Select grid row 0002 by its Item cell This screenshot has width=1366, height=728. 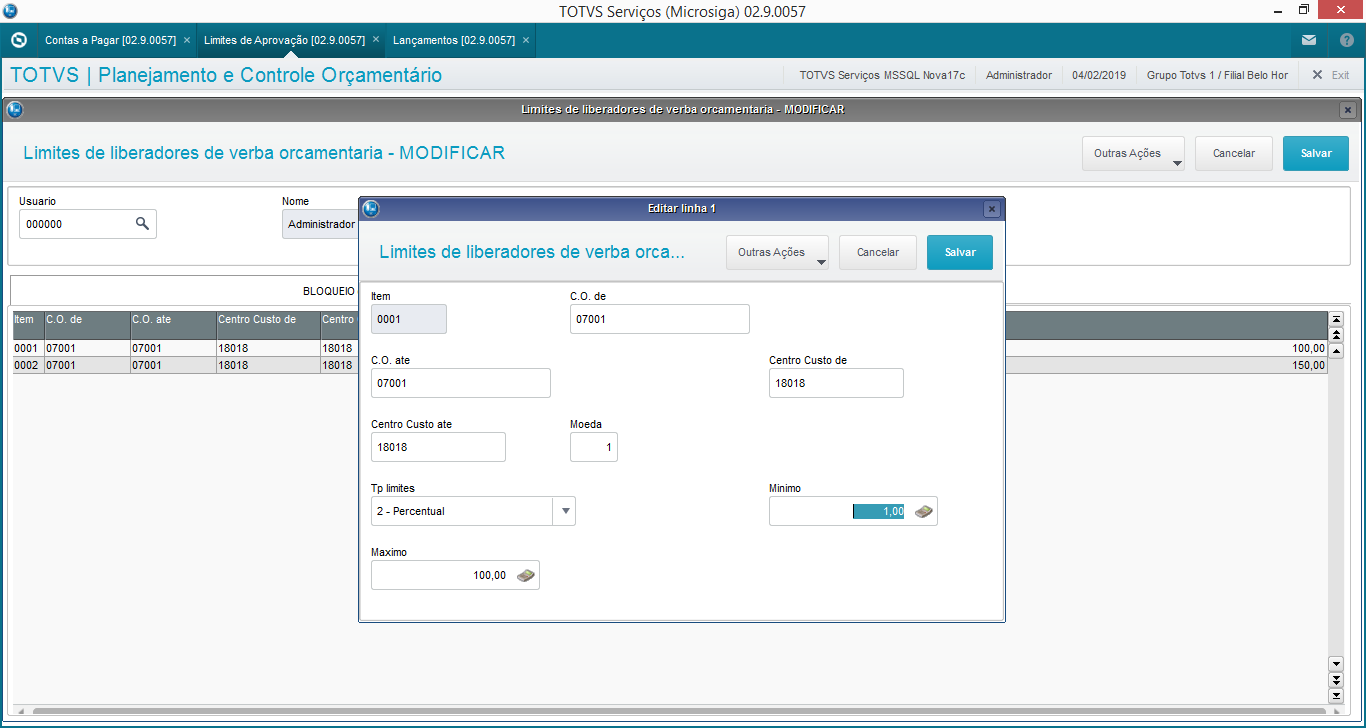click(x=28, y=365)
